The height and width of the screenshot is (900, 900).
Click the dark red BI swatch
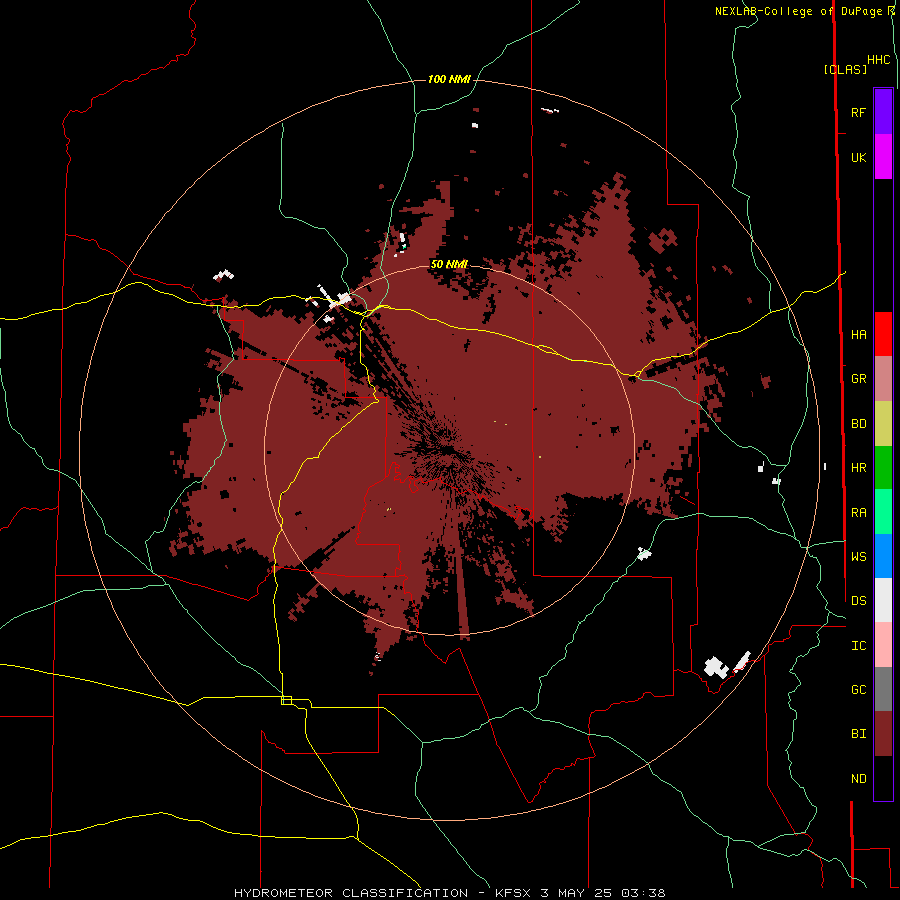click(883, 734)
